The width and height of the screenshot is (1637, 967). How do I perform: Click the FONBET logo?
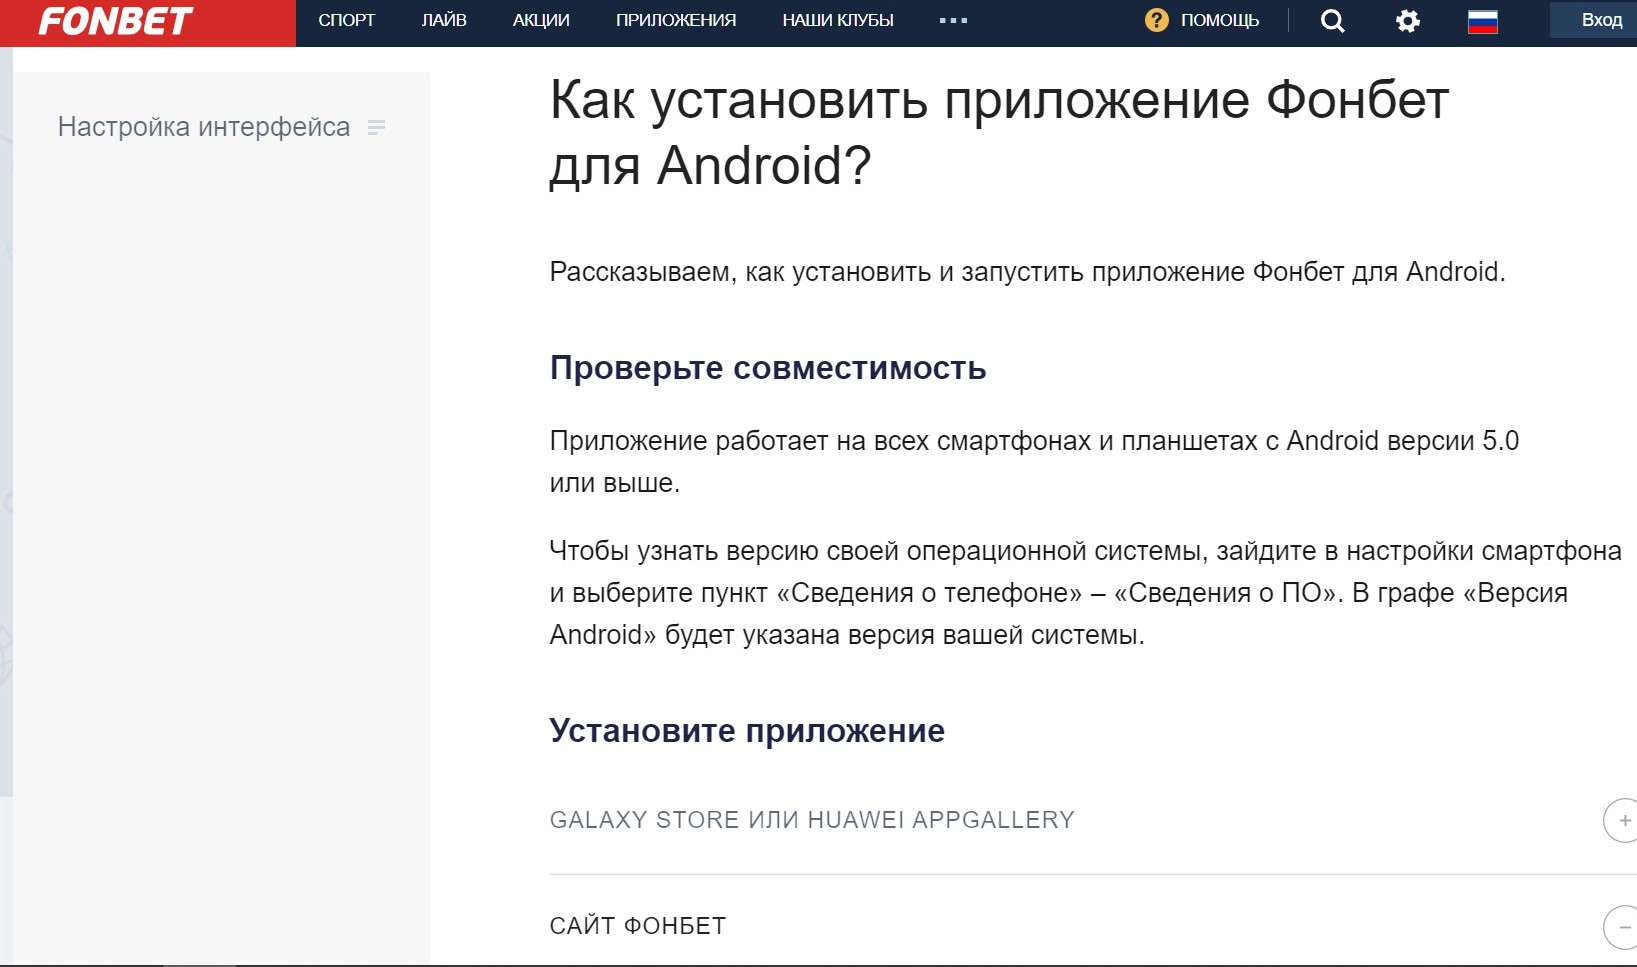pos(115,21)
